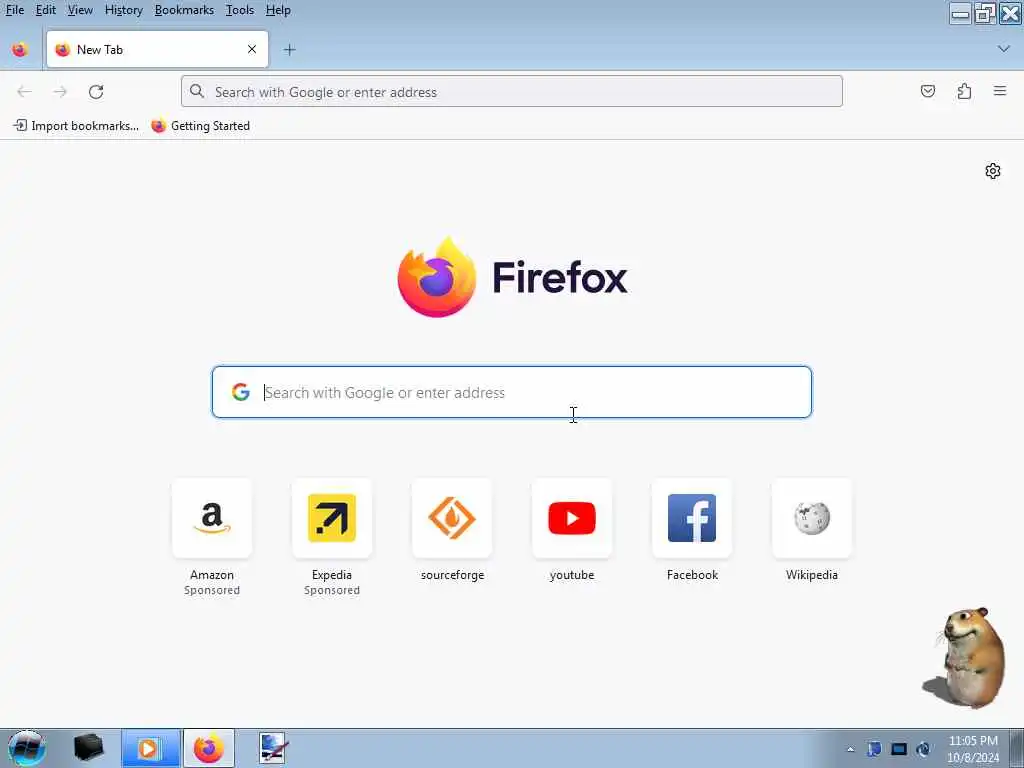Open the History menu

coord(123,10)
